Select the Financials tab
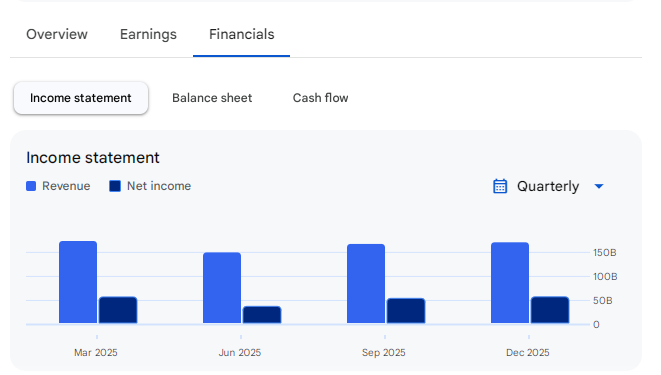Image resolution: width=661 pixels, height=375 pixels. (x=242, y=34)
